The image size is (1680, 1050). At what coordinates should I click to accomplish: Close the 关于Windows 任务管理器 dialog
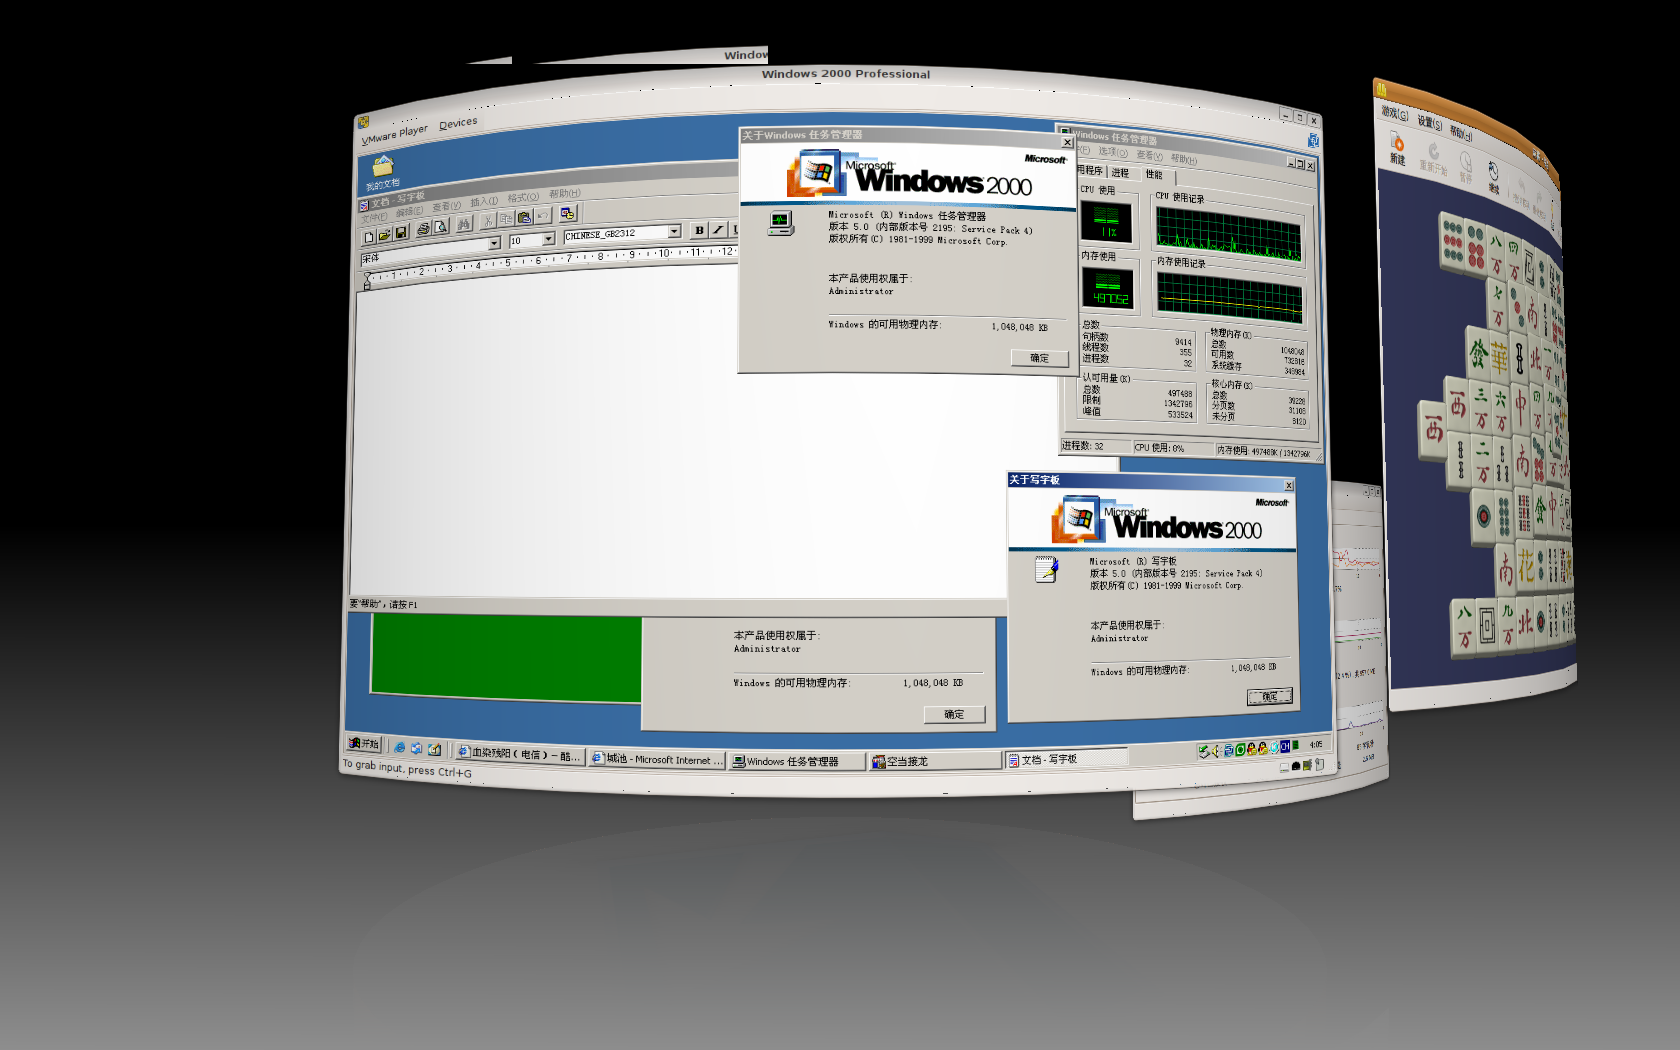coord(1067,142)
